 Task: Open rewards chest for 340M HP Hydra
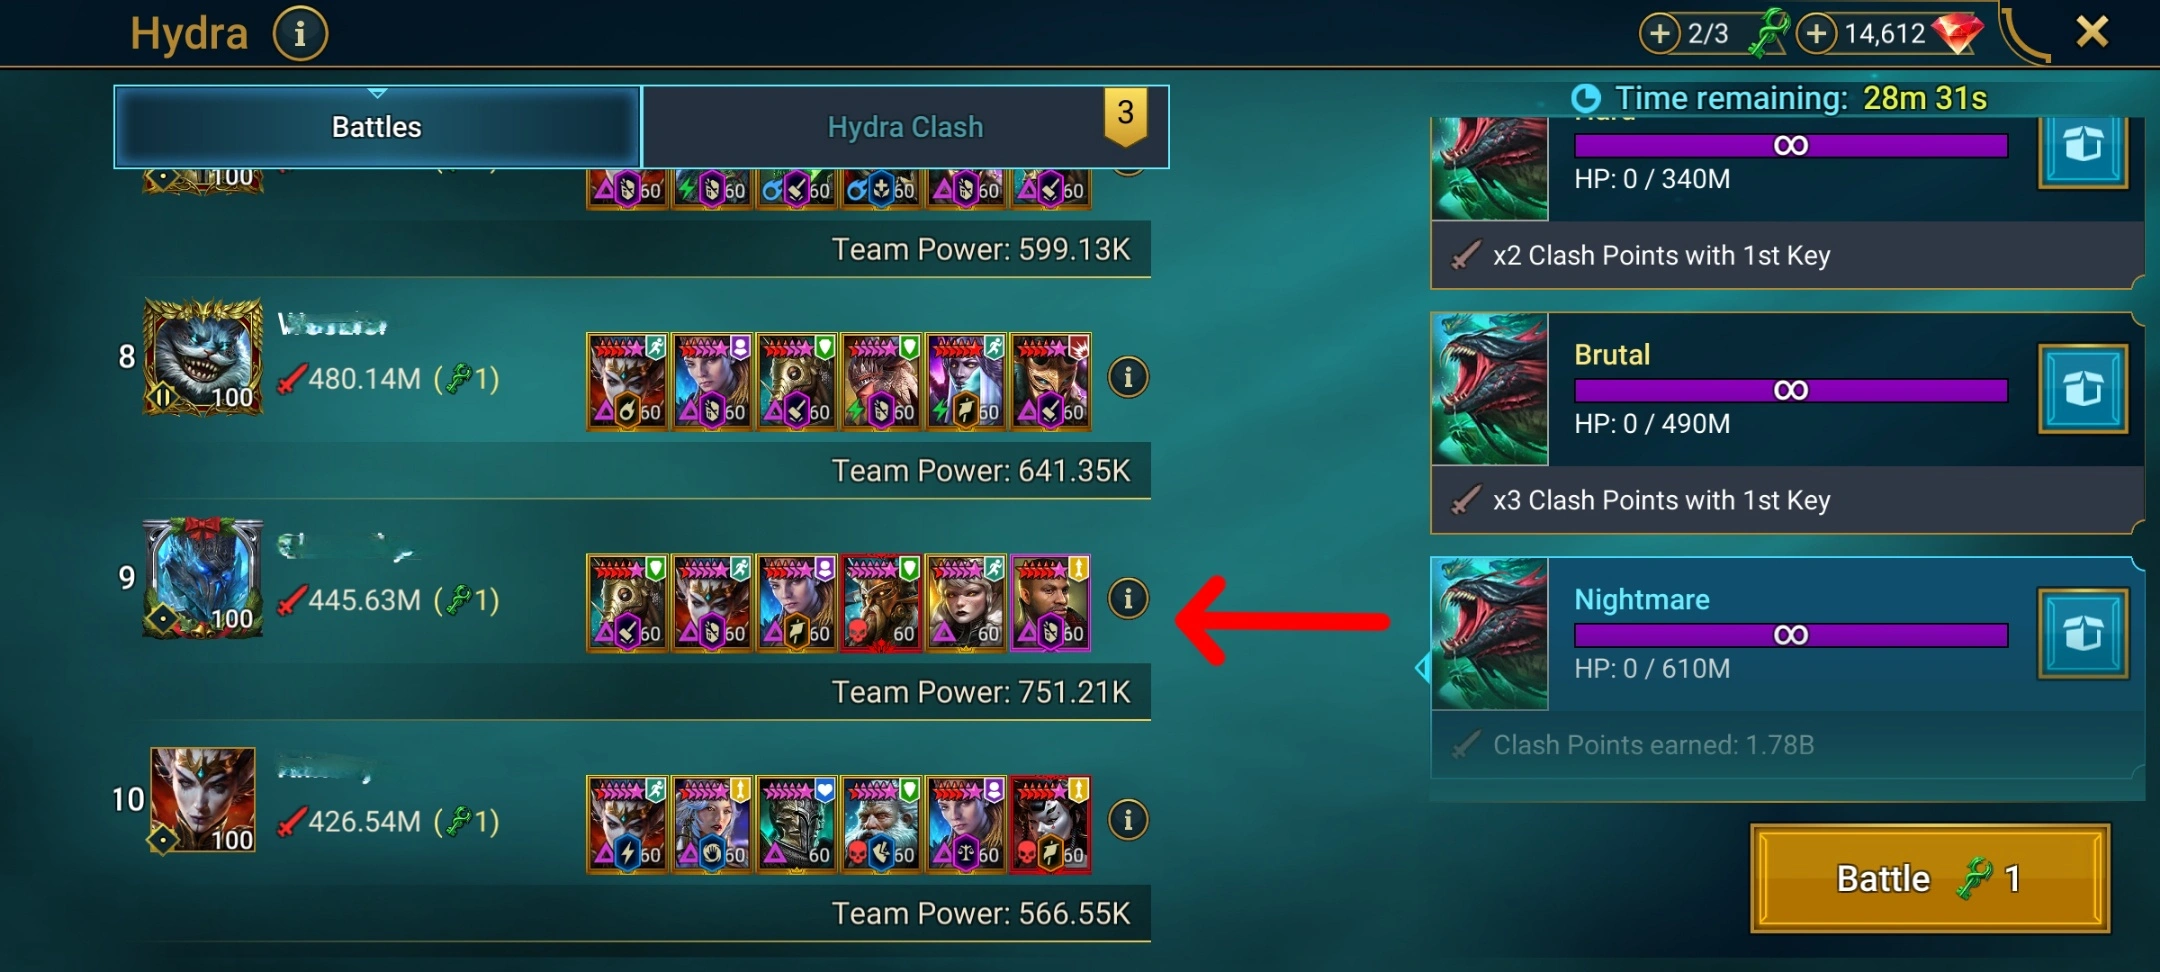click(x=2083, y=148)
